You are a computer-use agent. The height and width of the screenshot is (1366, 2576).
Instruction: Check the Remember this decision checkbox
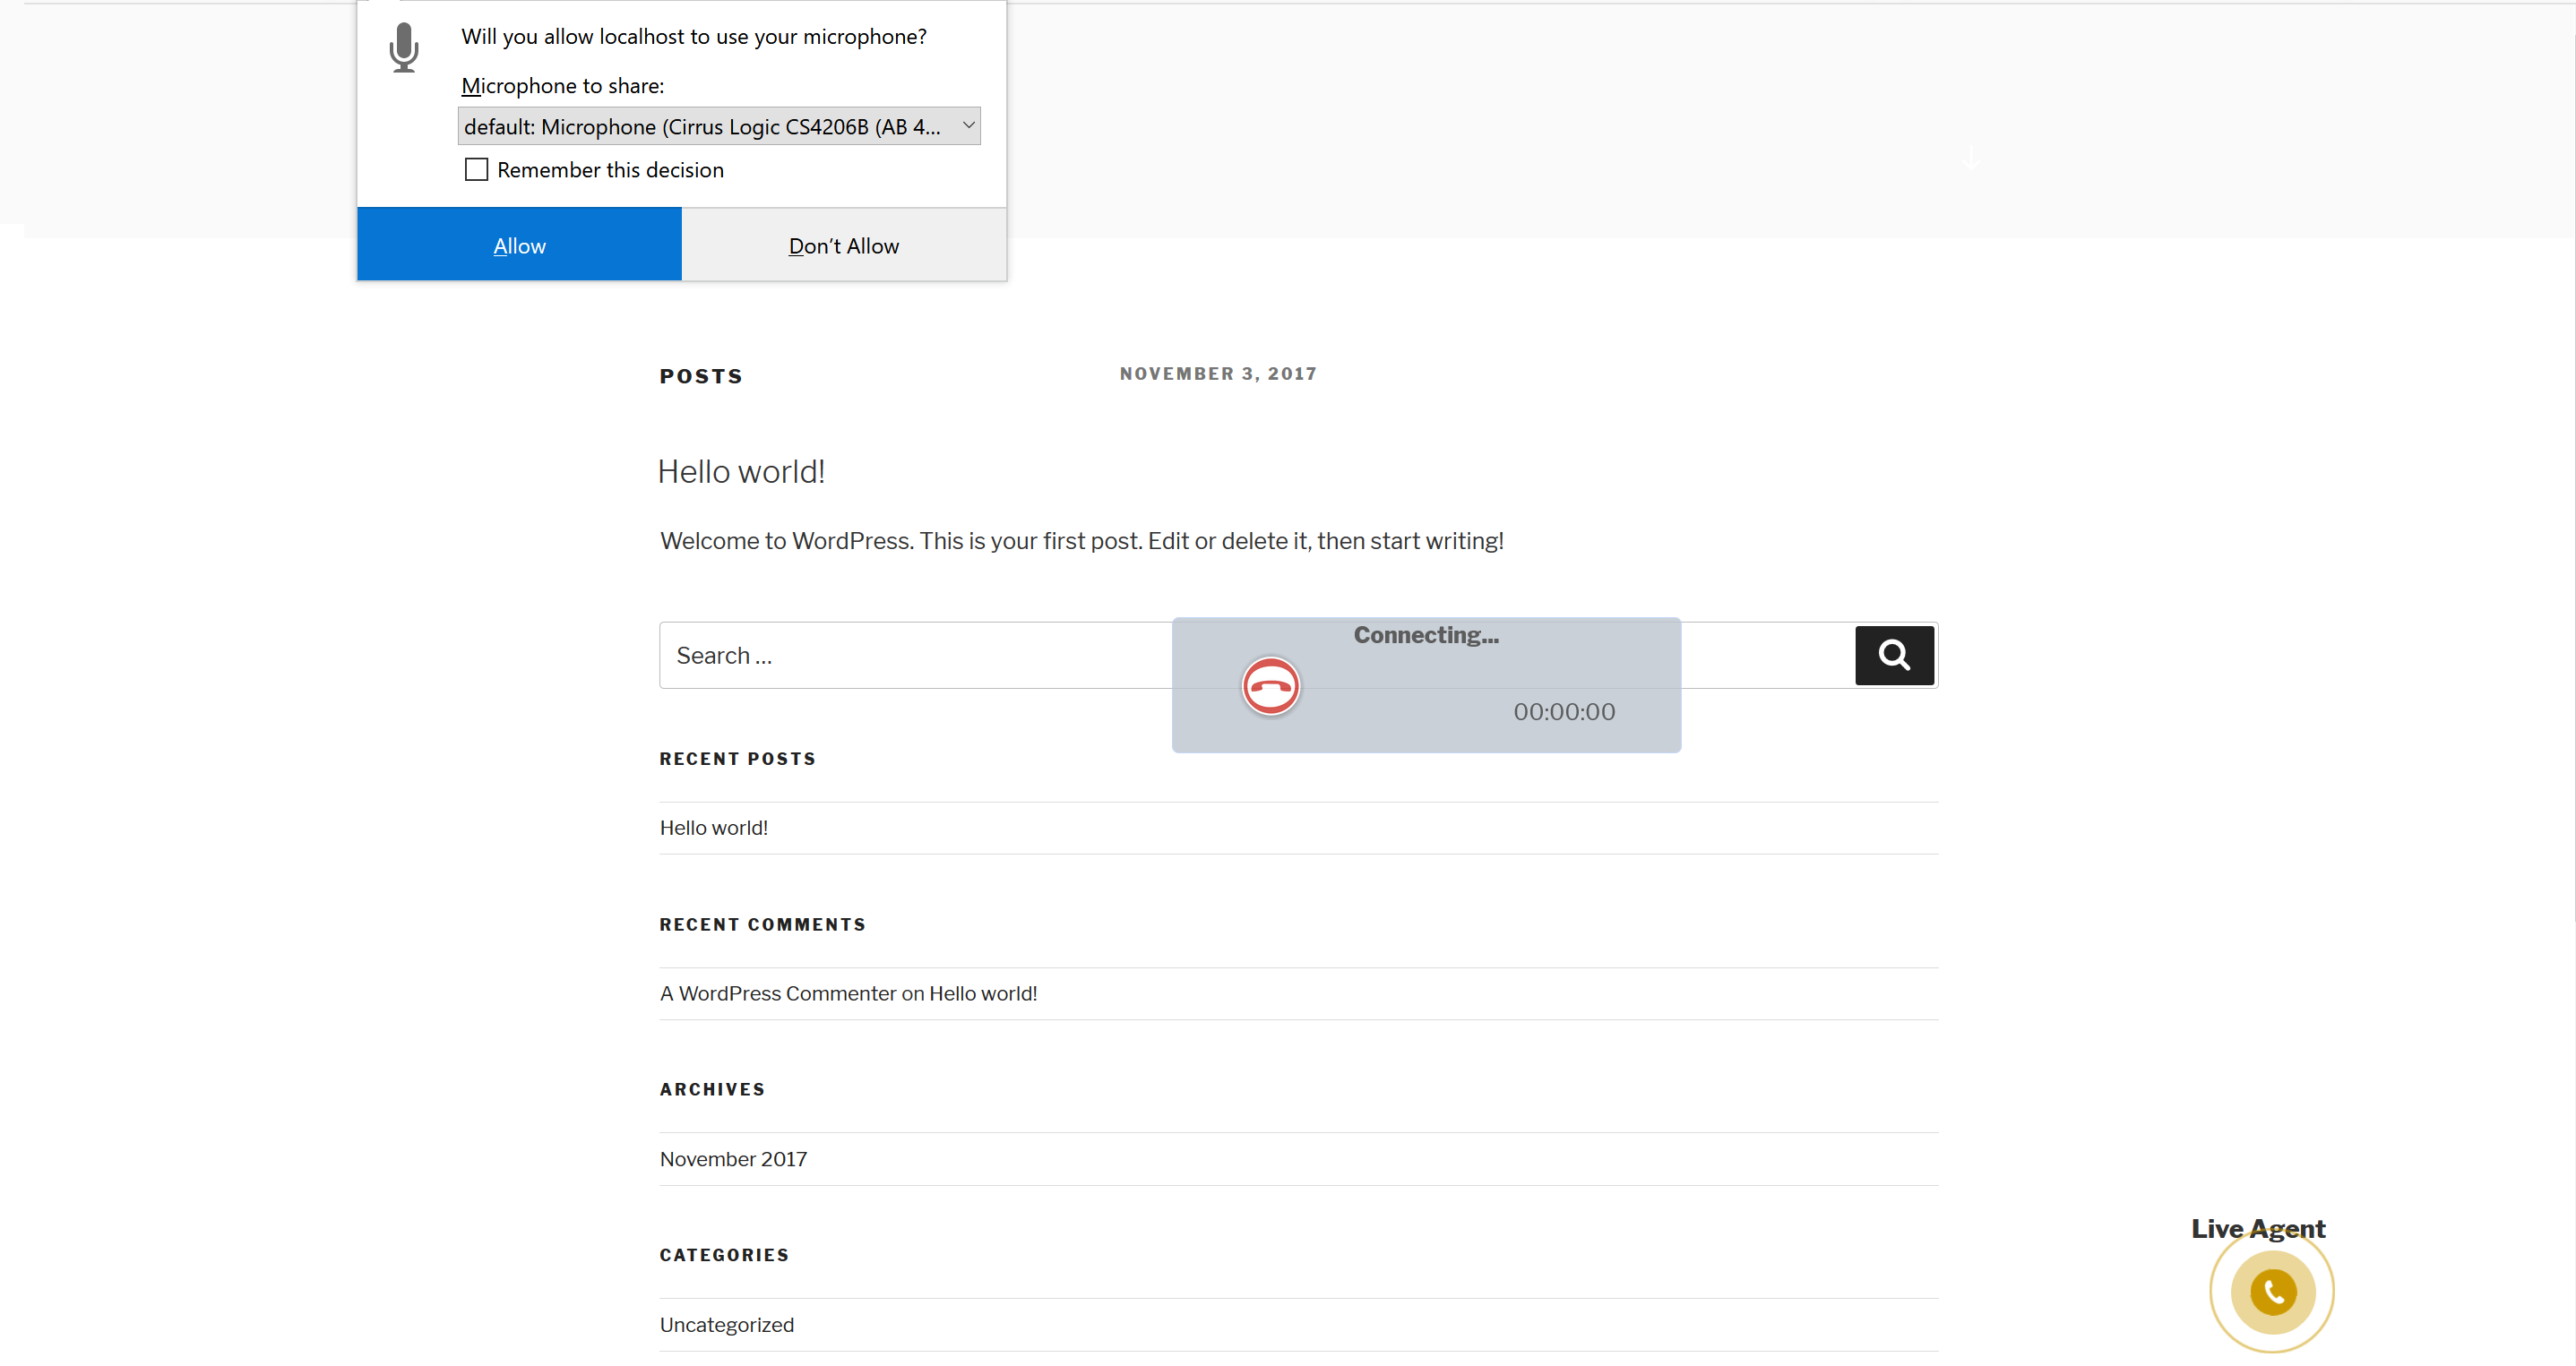click(x=476, y=170)
